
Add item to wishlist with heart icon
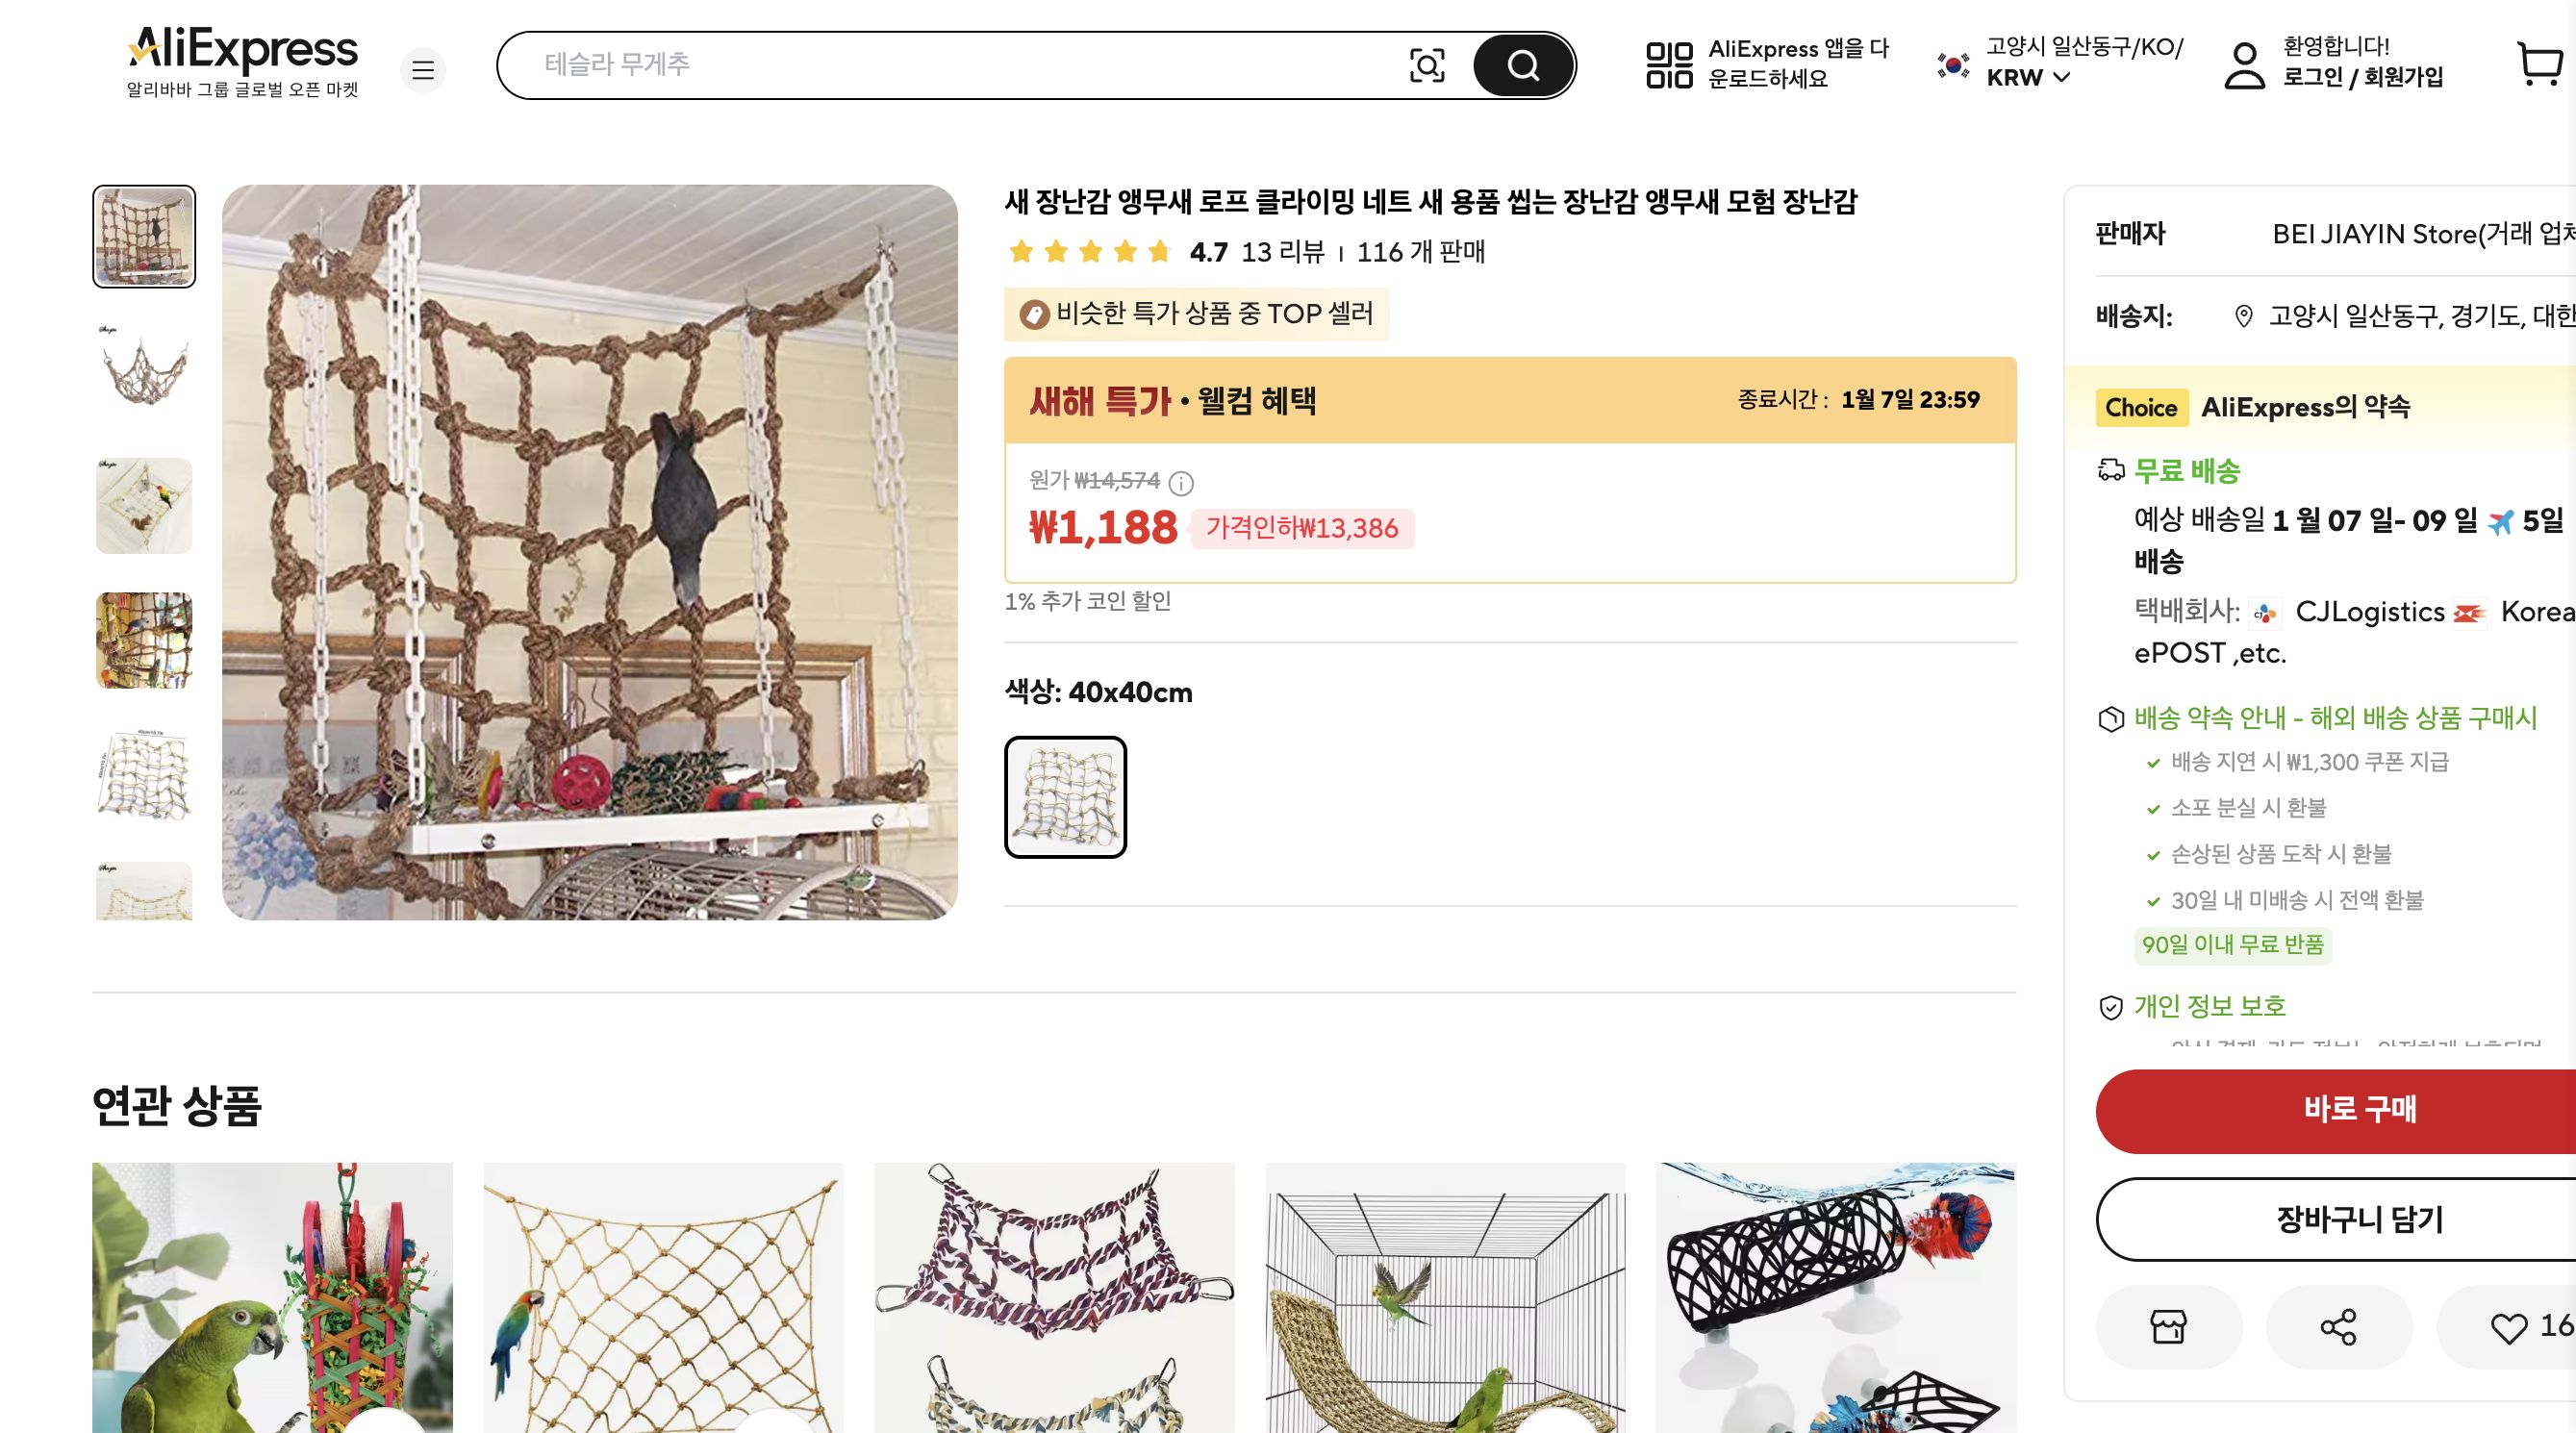(x=2508, y=1327)
